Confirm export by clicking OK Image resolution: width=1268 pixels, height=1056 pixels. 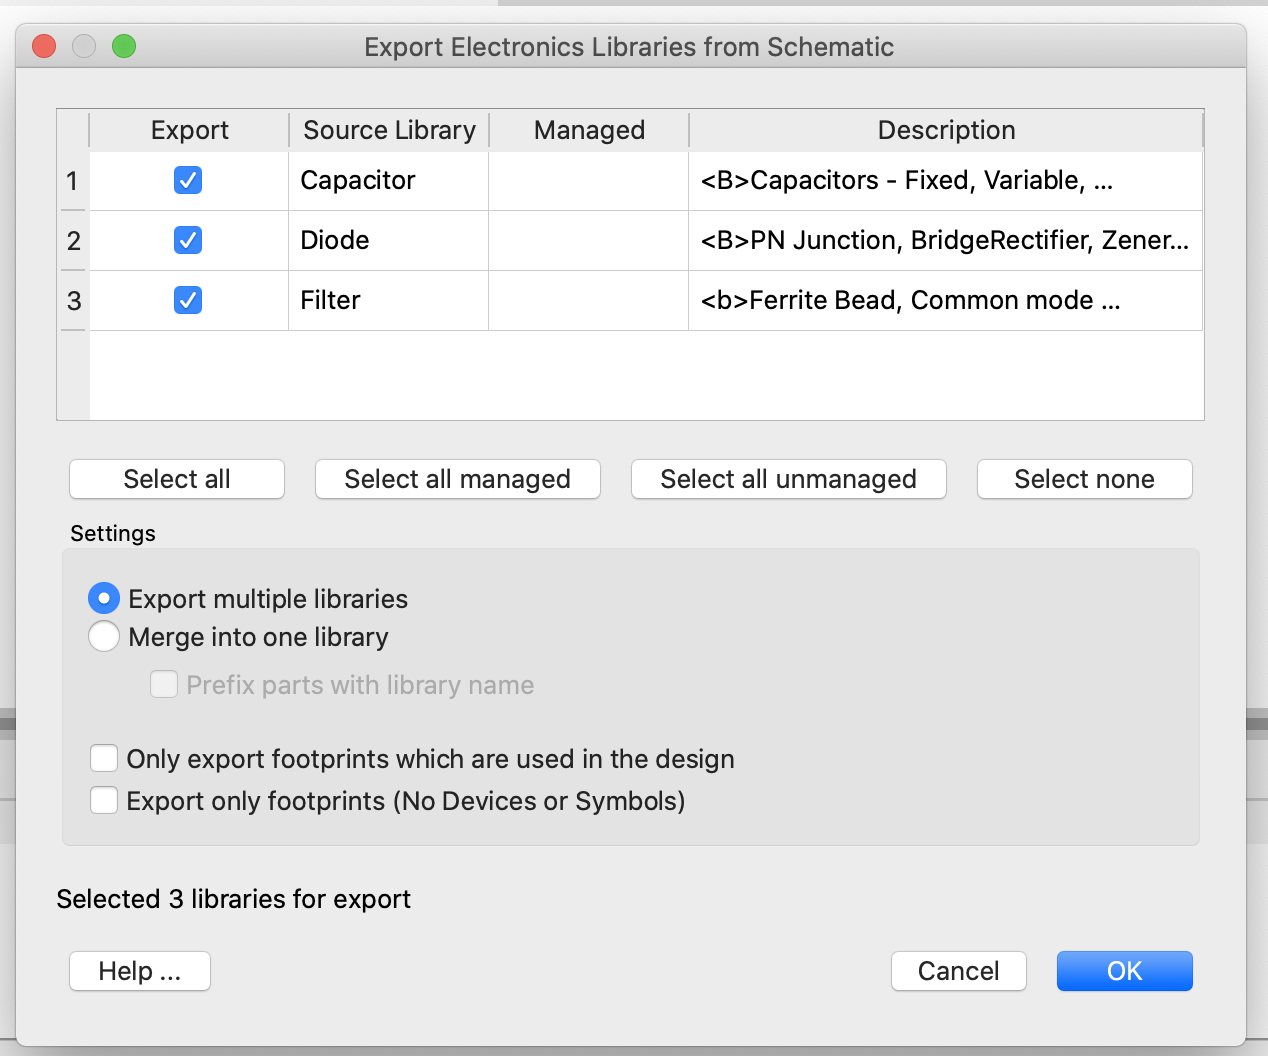(x=1124, y=970)
